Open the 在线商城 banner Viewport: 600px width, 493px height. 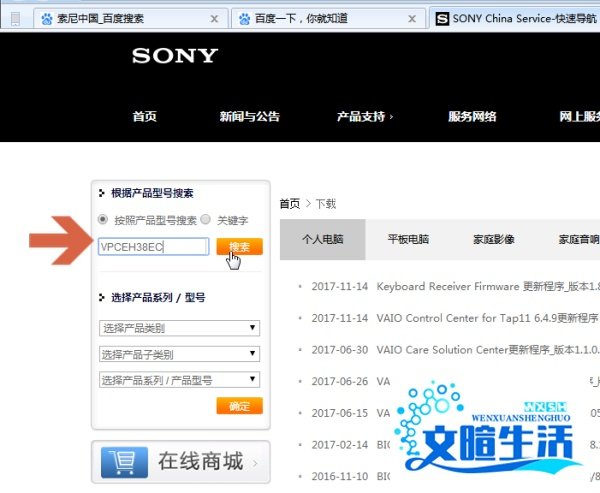tap(181, 462)
